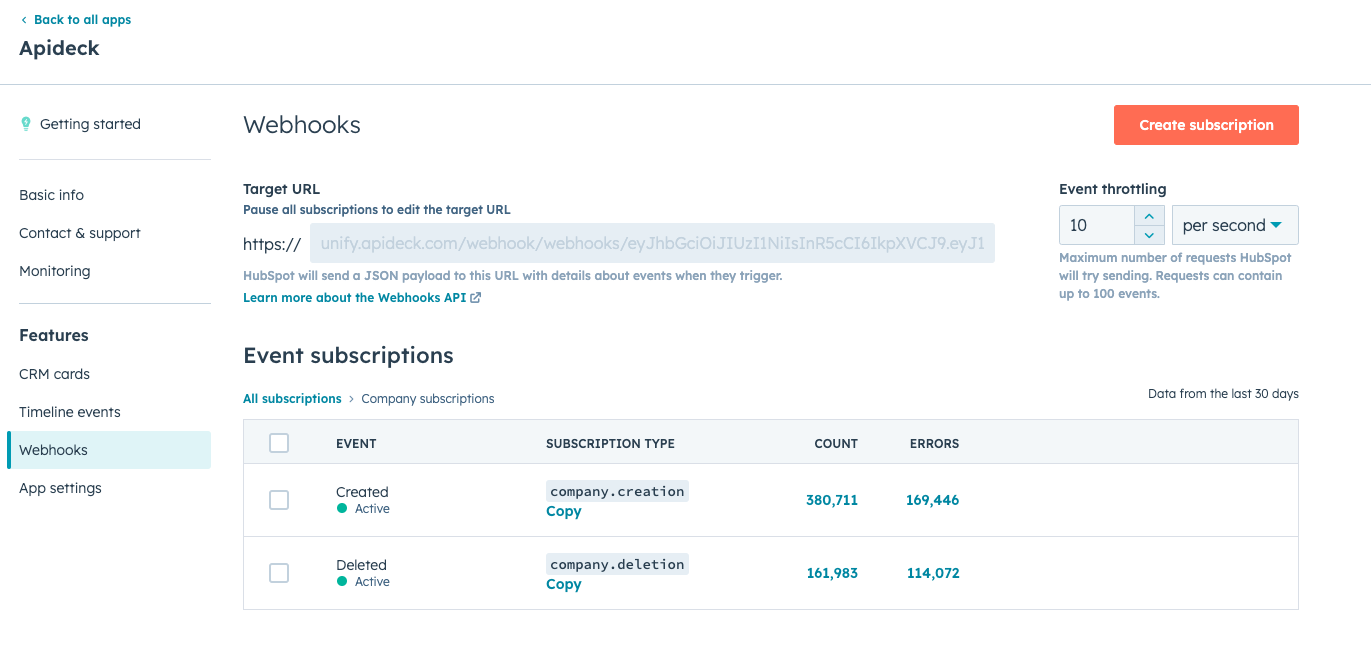Copy the company.deletion subscription type

pos(563,584)
